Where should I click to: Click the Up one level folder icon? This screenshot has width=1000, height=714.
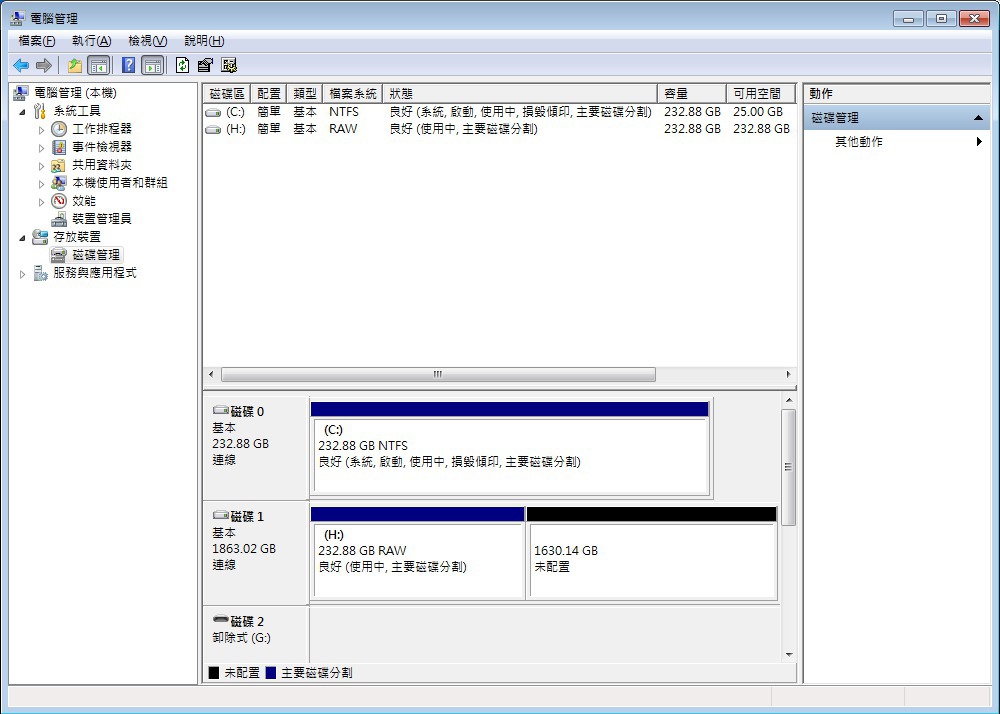(x=75, y=65)
